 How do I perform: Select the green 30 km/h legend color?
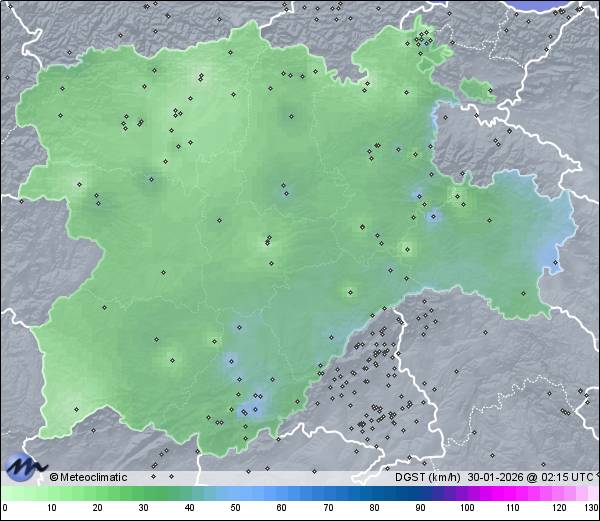coord(142,493)
